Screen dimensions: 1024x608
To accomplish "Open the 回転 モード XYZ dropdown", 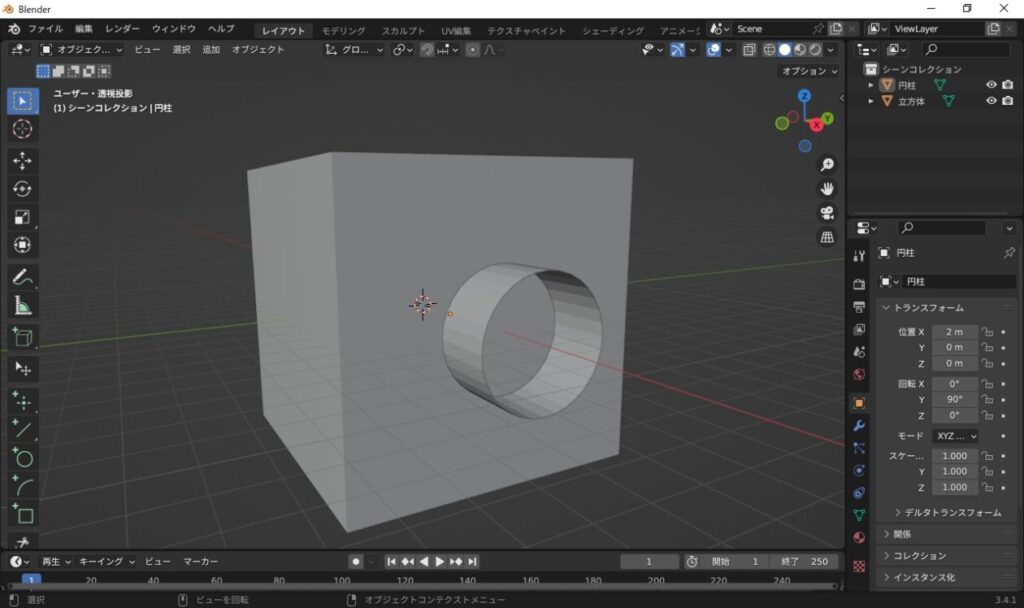I will click(x=955, y=436).
